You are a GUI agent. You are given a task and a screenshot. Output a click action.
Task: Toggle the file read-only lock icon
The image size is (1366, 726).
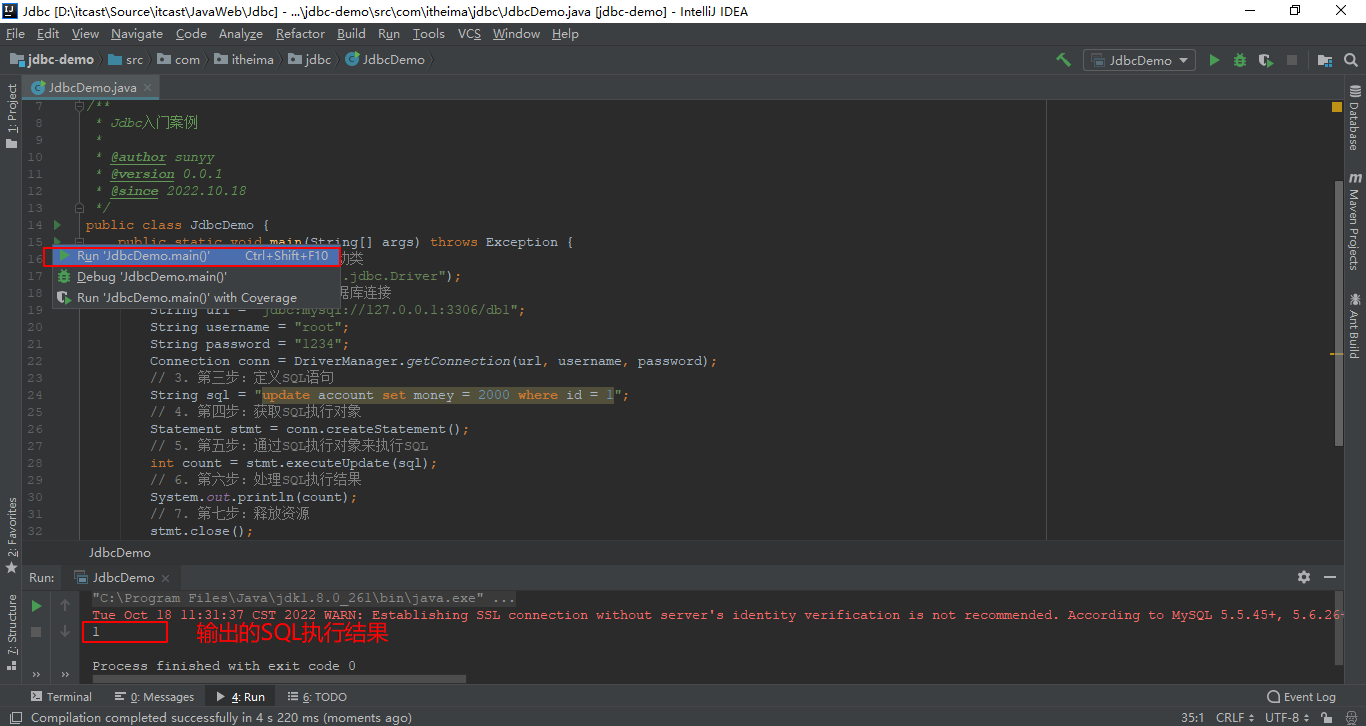coord(1324,717)
